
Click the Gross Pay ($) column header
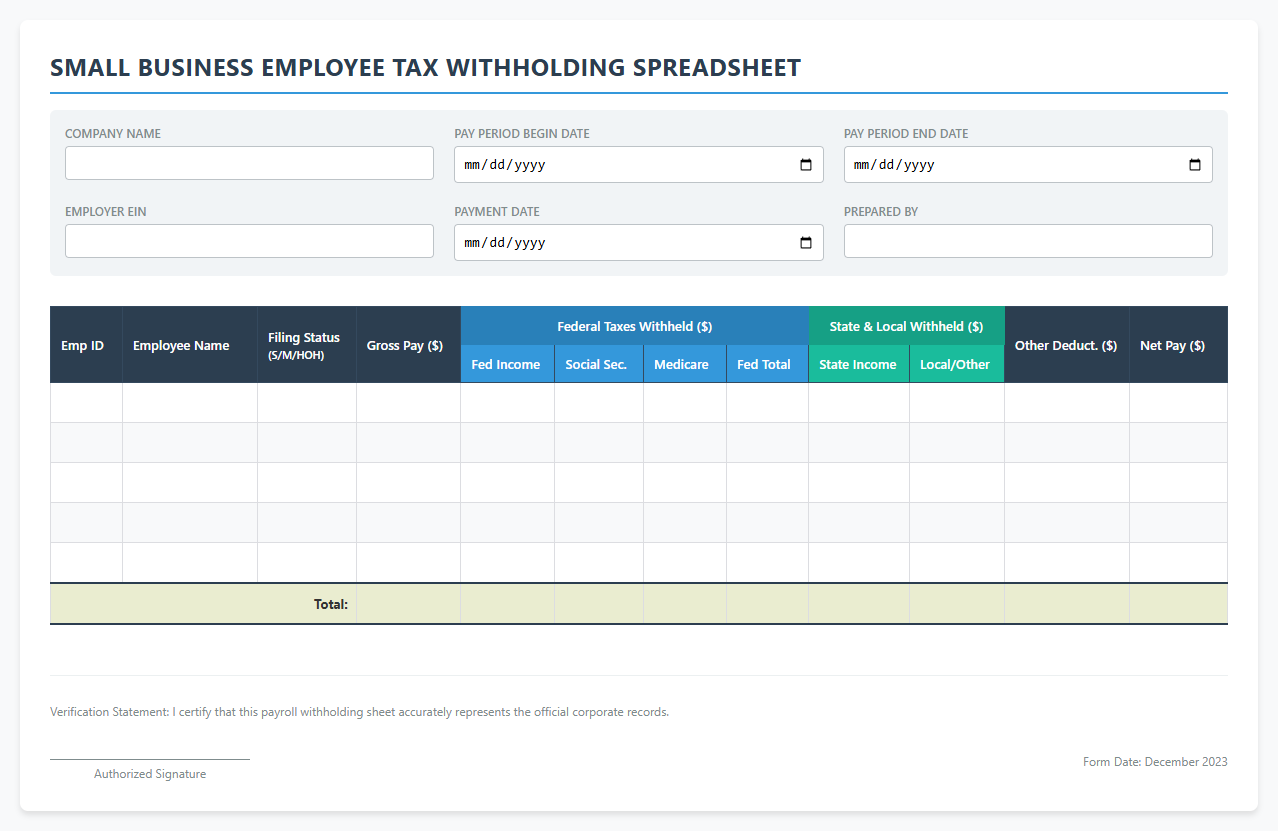pyautogui.click(x=408, y=345)
